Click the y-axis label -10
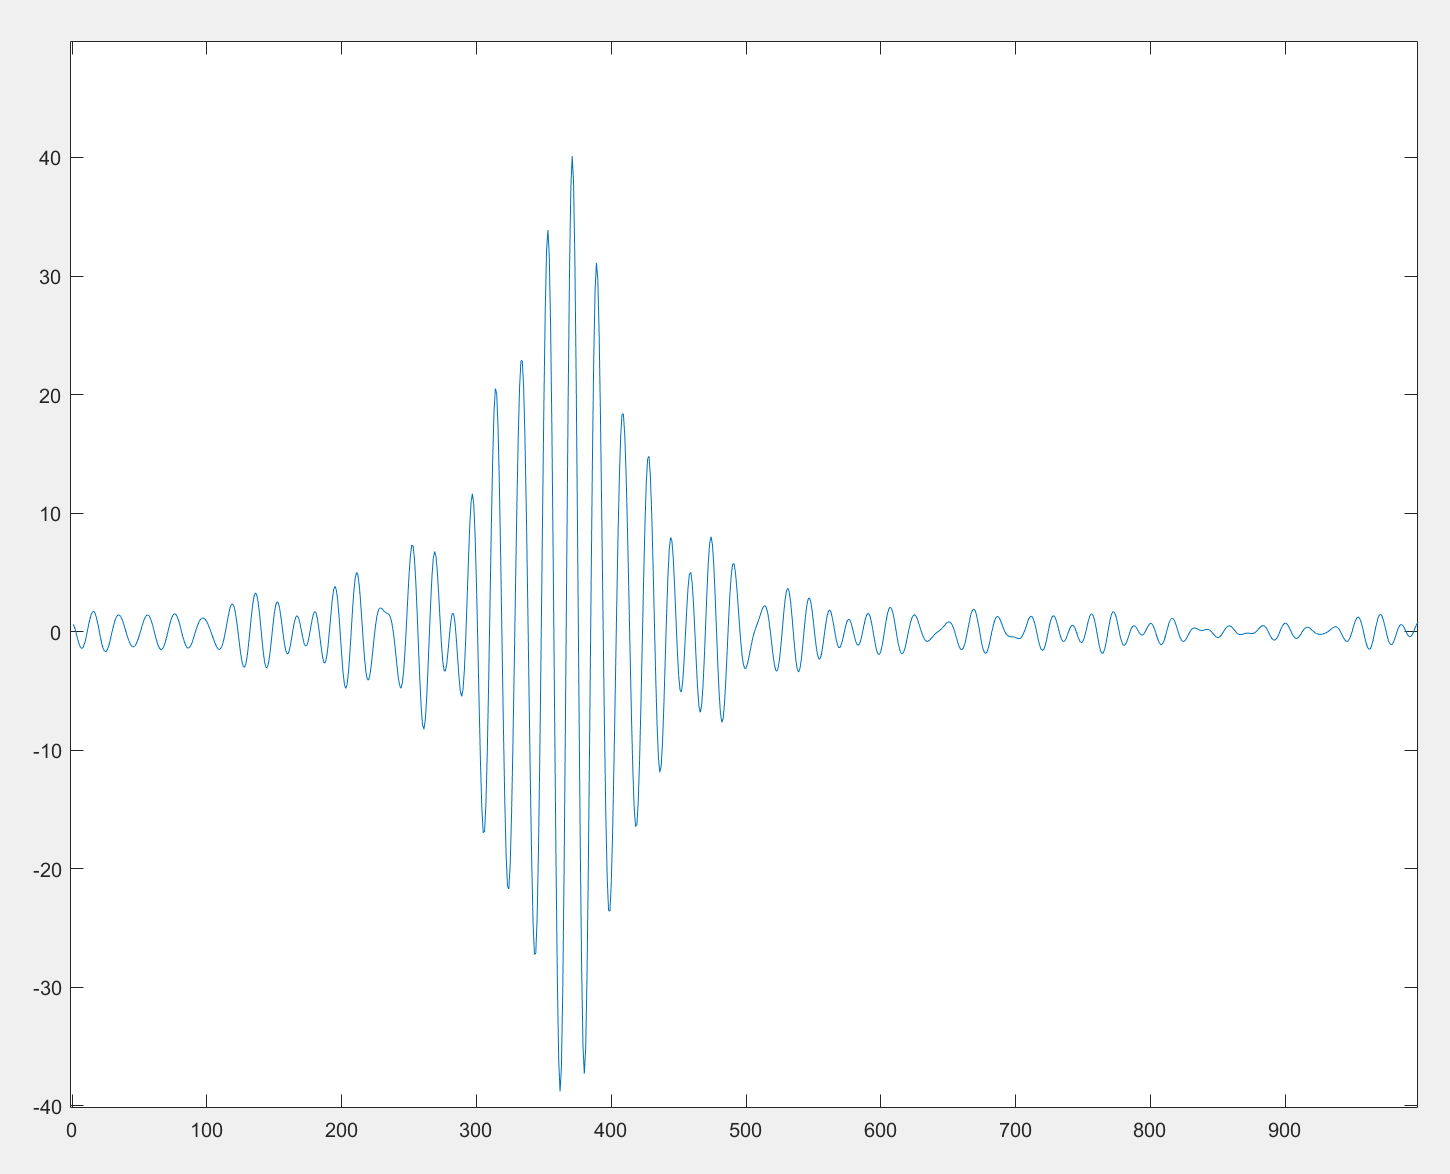 (x=47, y=751)
